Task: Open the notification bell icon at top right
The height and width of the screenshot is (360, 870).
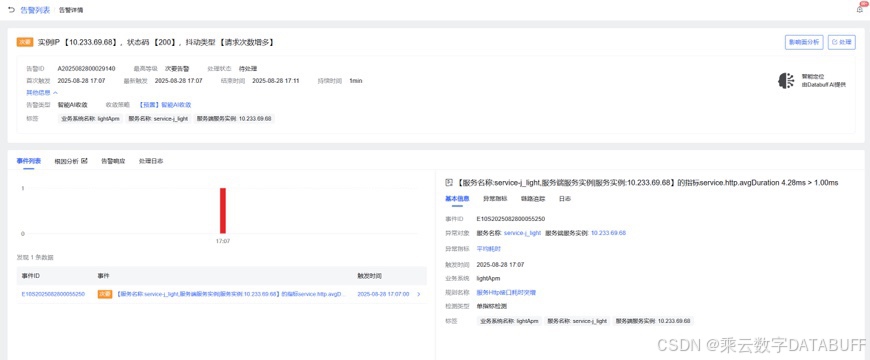Action: pyautogui.click(x=860, y=9)
